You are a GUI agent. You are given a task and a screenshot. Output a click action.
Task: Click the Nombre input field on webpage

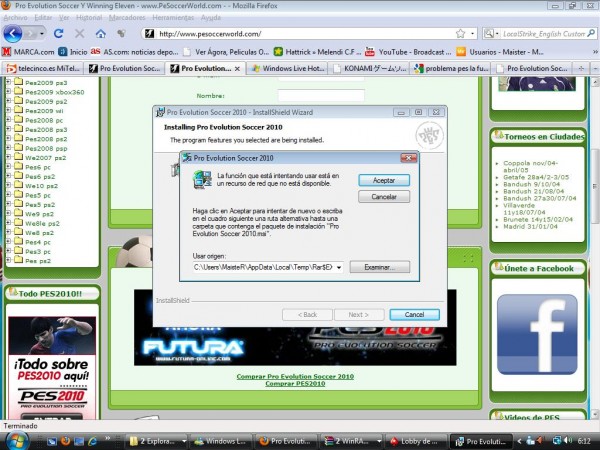coord(321,95)
